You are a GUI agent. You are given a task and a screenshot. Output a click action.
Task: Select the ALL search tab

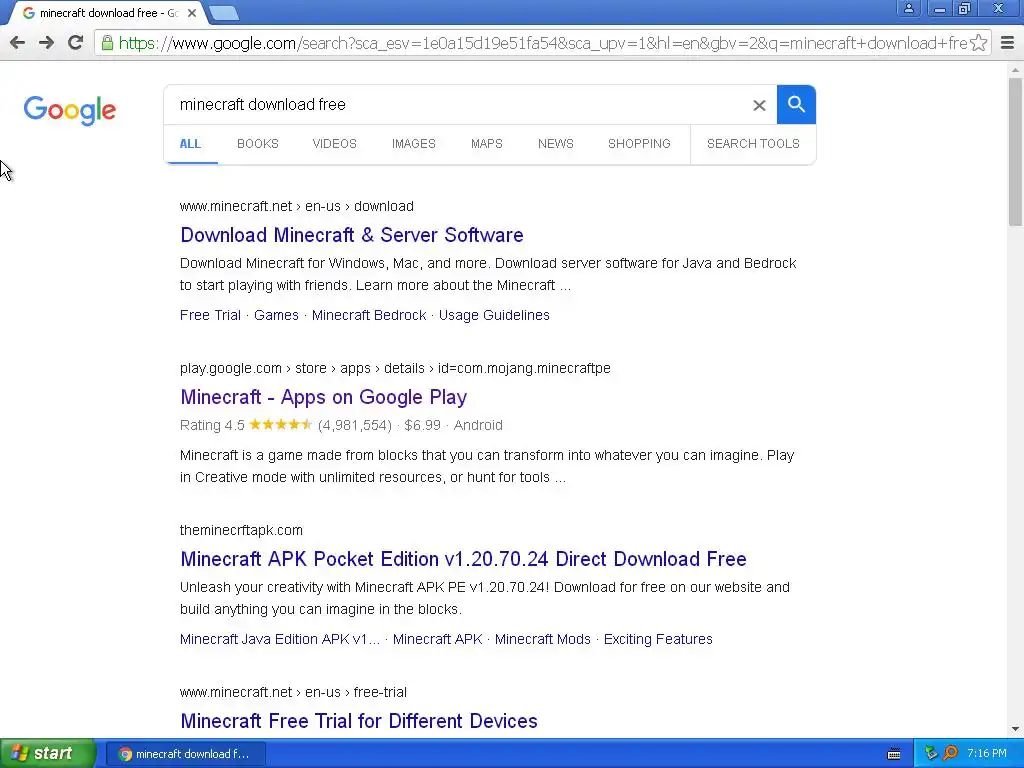coord(190,144)
